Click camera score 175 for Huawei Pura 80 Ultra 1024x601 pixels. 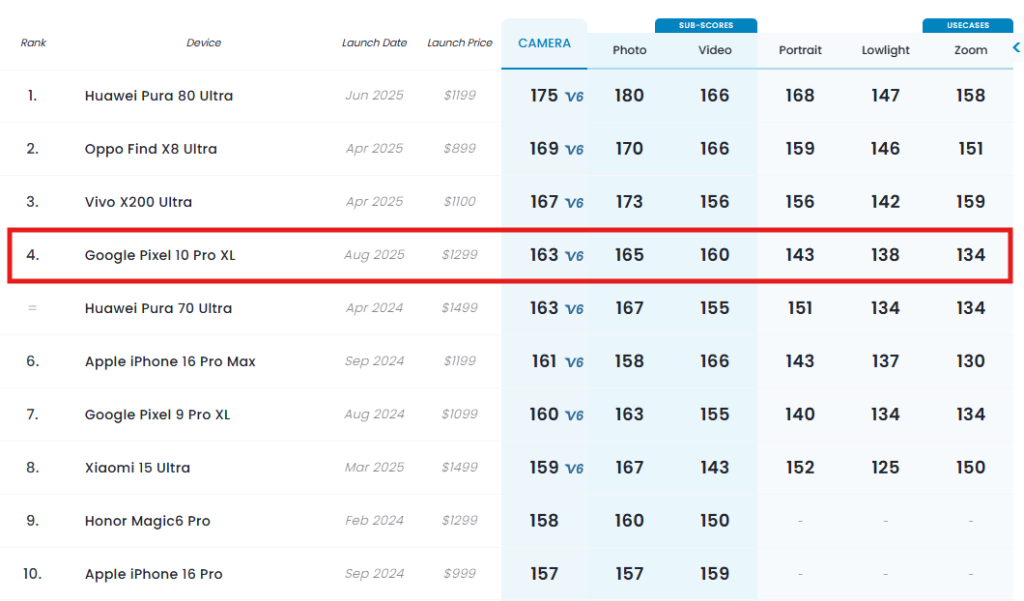coord(544,95)
